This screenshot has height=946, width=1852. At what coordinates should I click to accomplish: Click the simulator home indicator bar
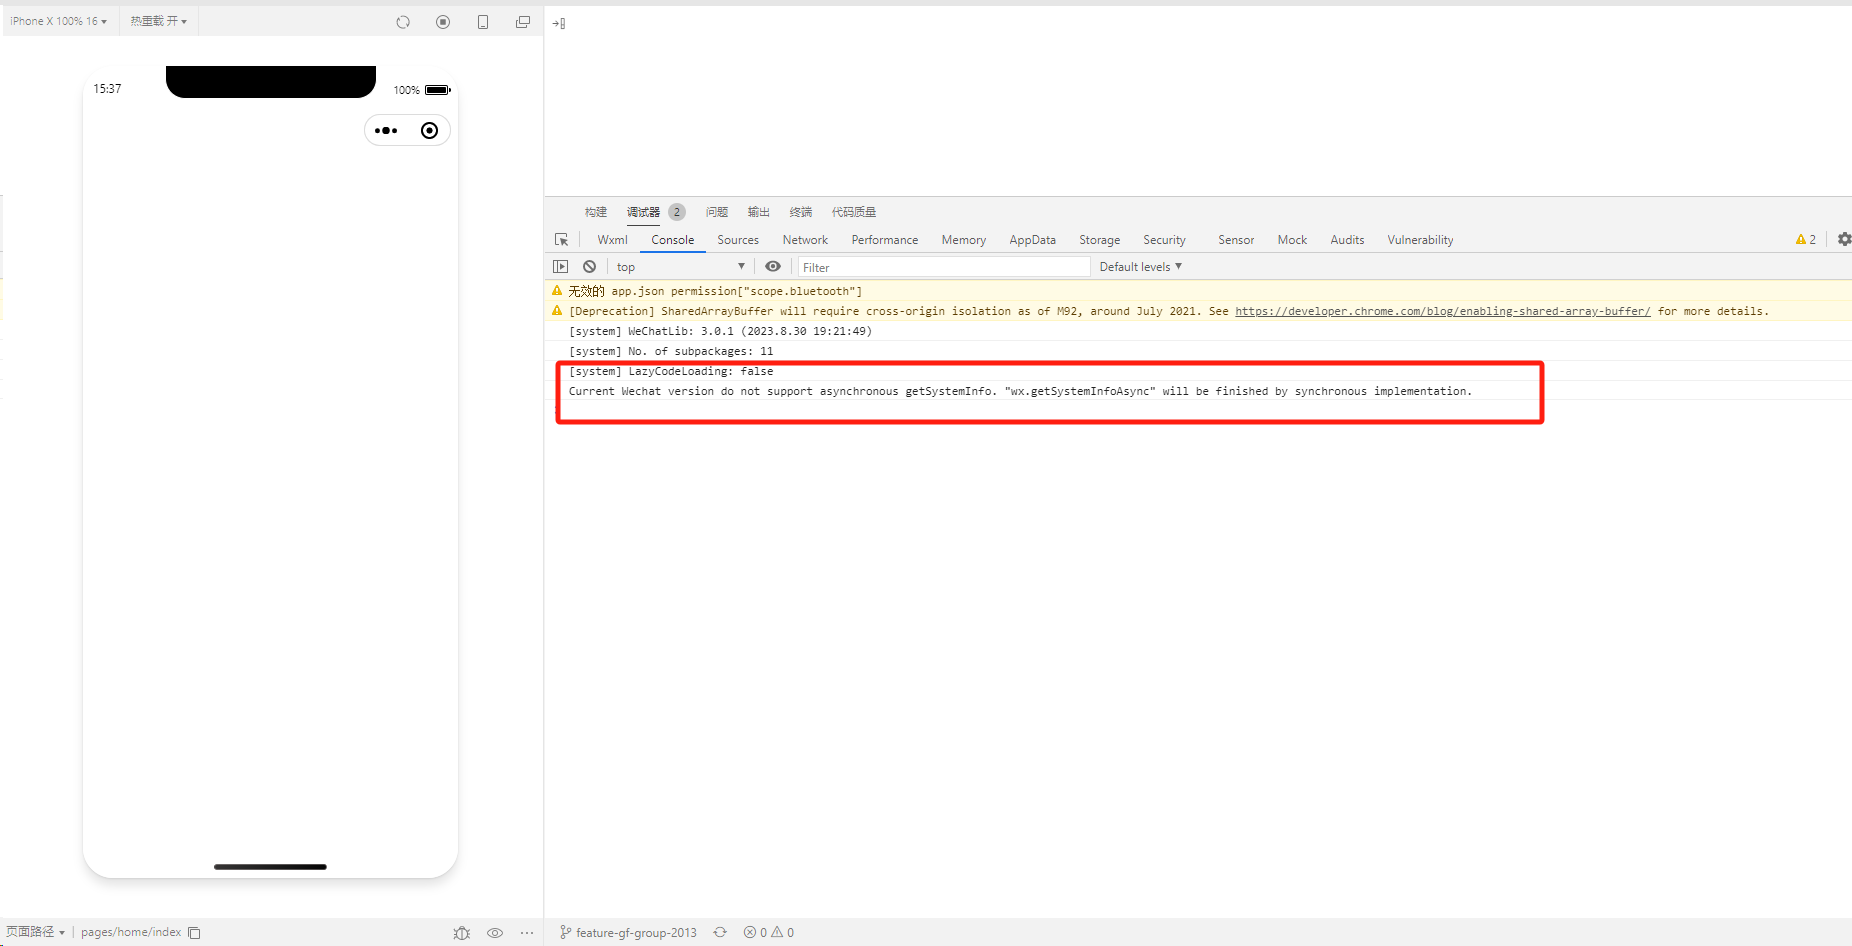(x=270, y=867)
